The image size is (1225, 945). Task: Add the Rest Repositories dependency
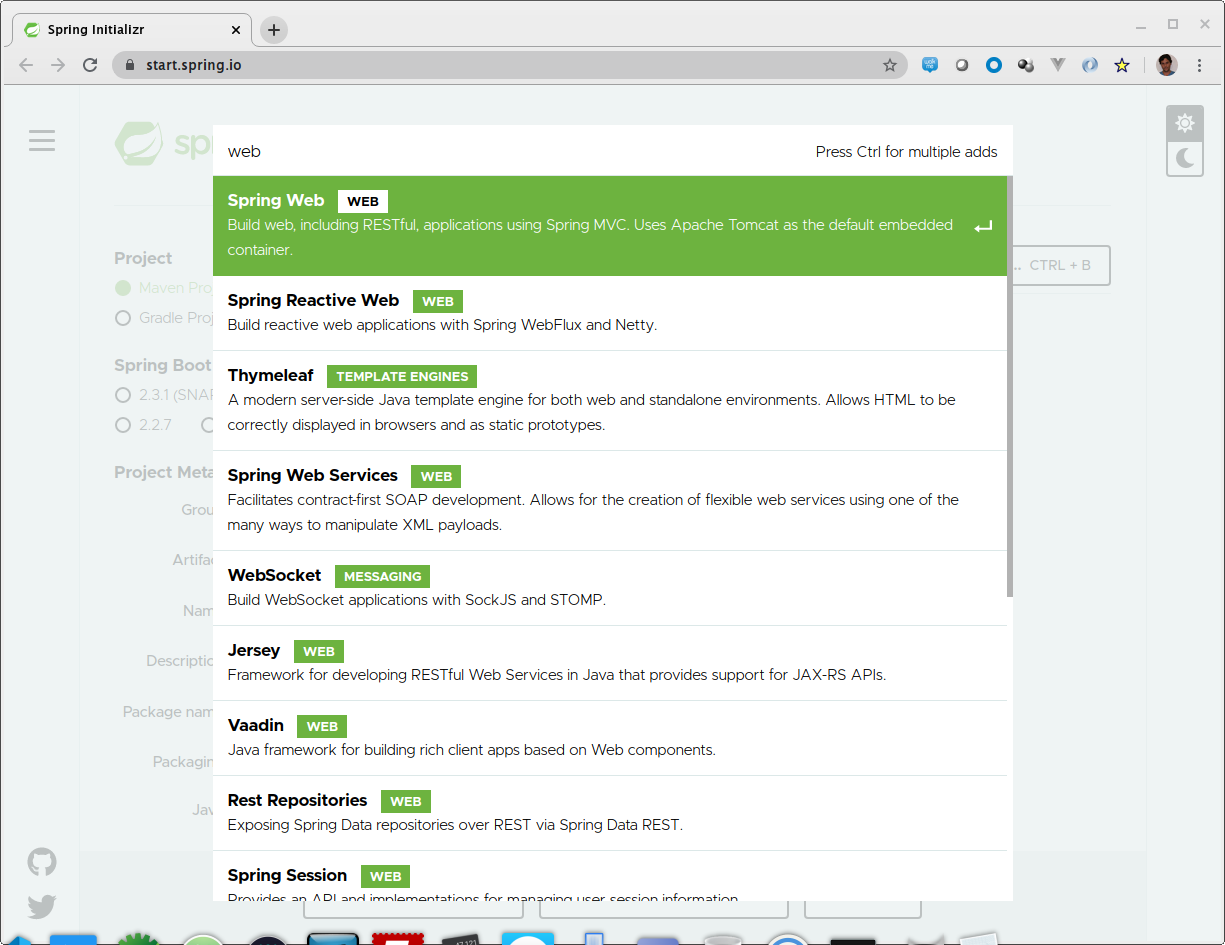click(x=609, y=813)
